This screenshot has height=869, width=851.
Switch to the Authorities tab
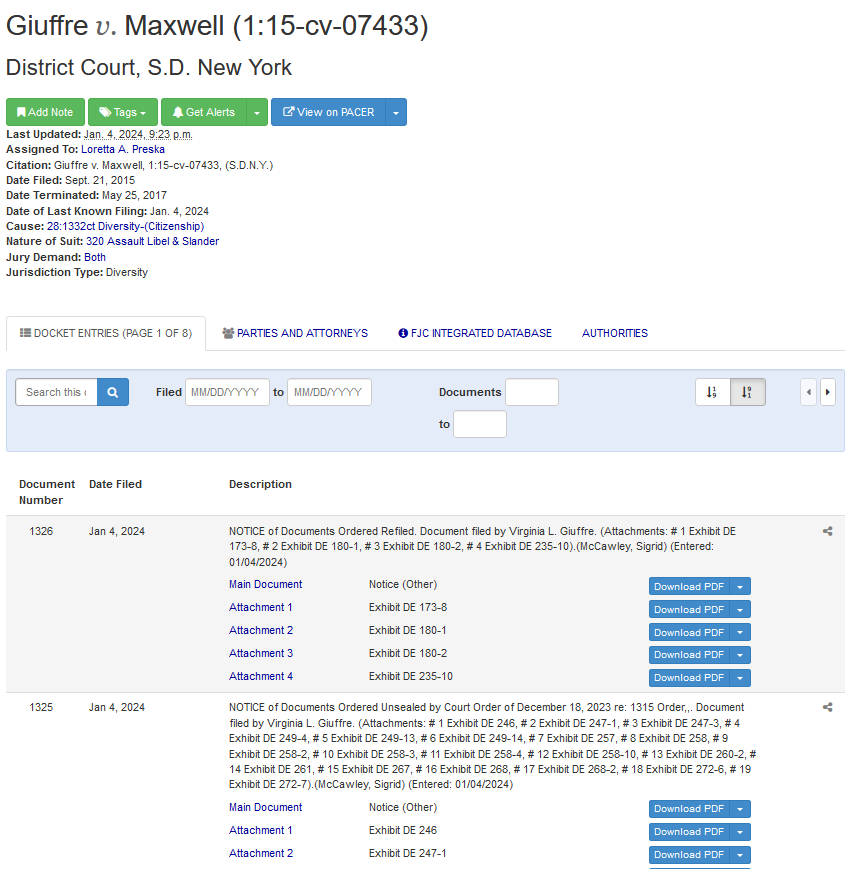tap(615, 333)
